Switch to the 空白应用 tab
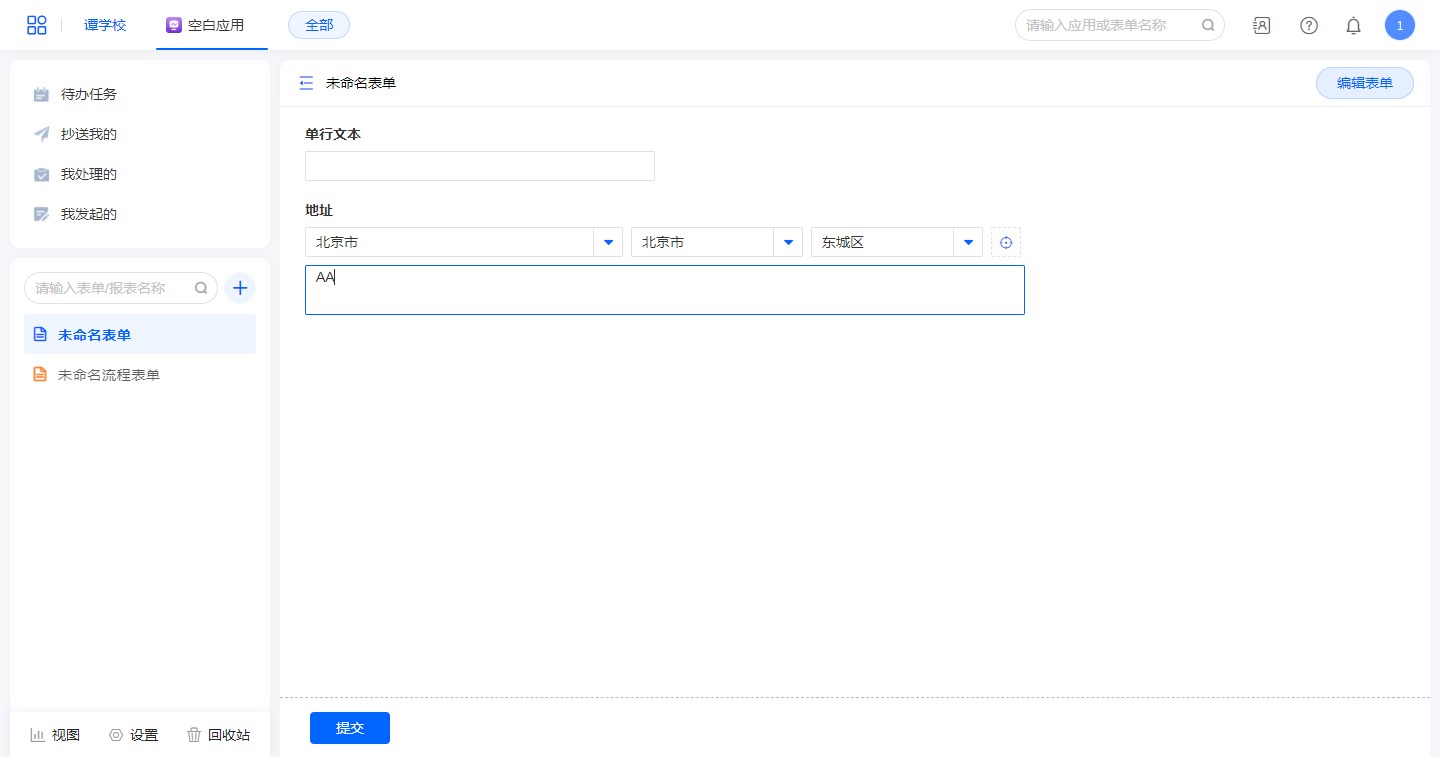The height and width of the screenshot is (757, 1440). click(206, 25)
